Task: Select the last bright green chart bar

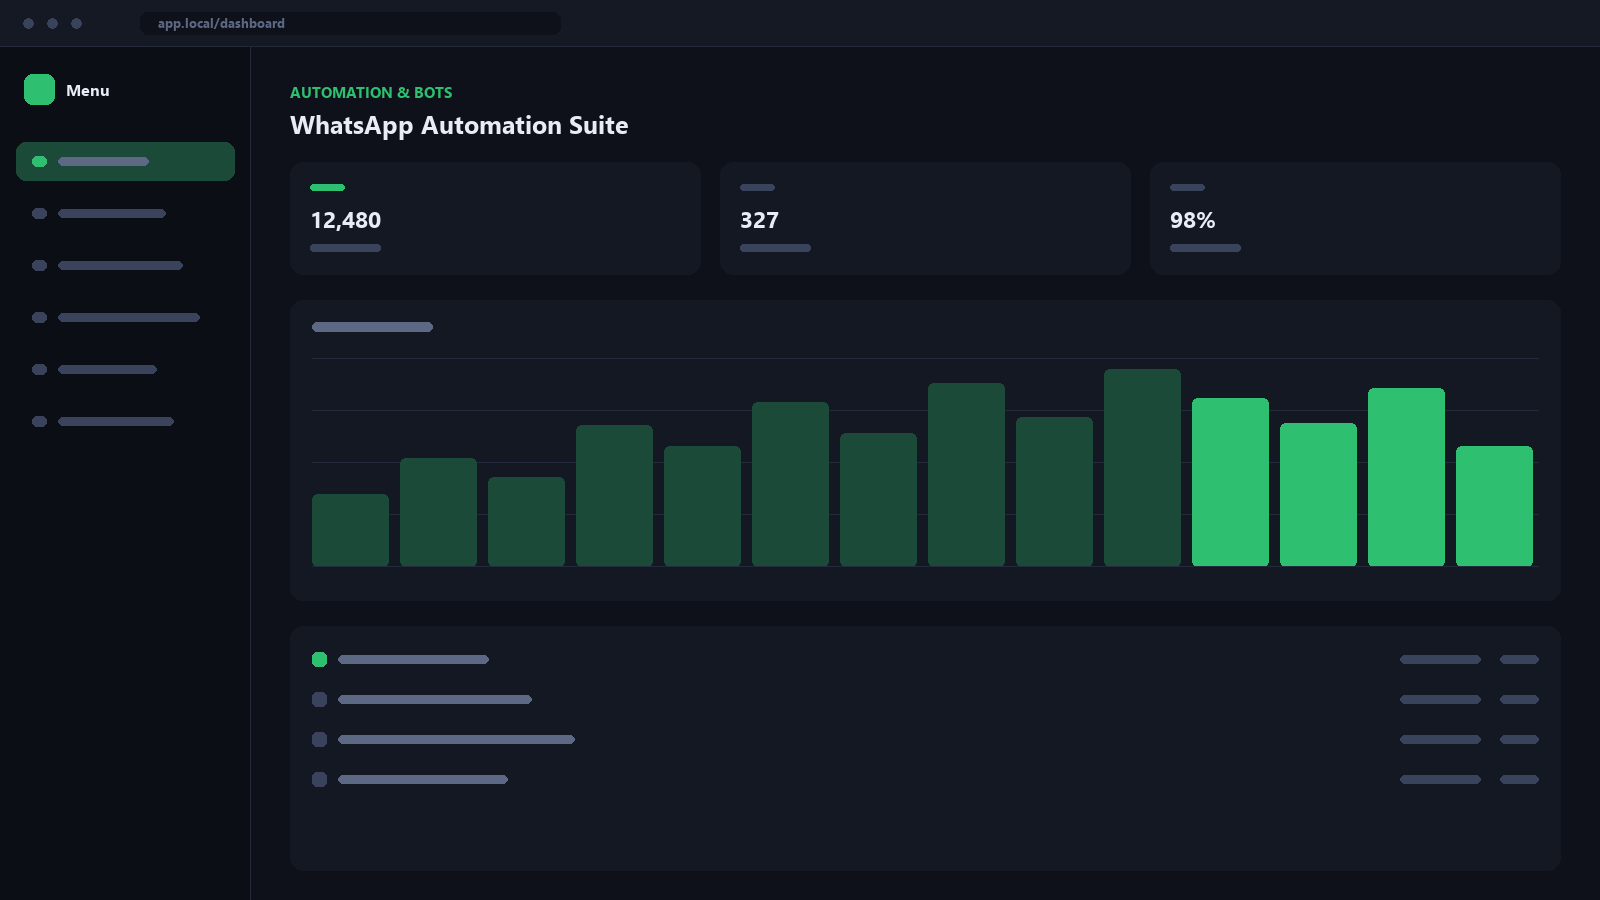Action: (x=1494, y=506)
